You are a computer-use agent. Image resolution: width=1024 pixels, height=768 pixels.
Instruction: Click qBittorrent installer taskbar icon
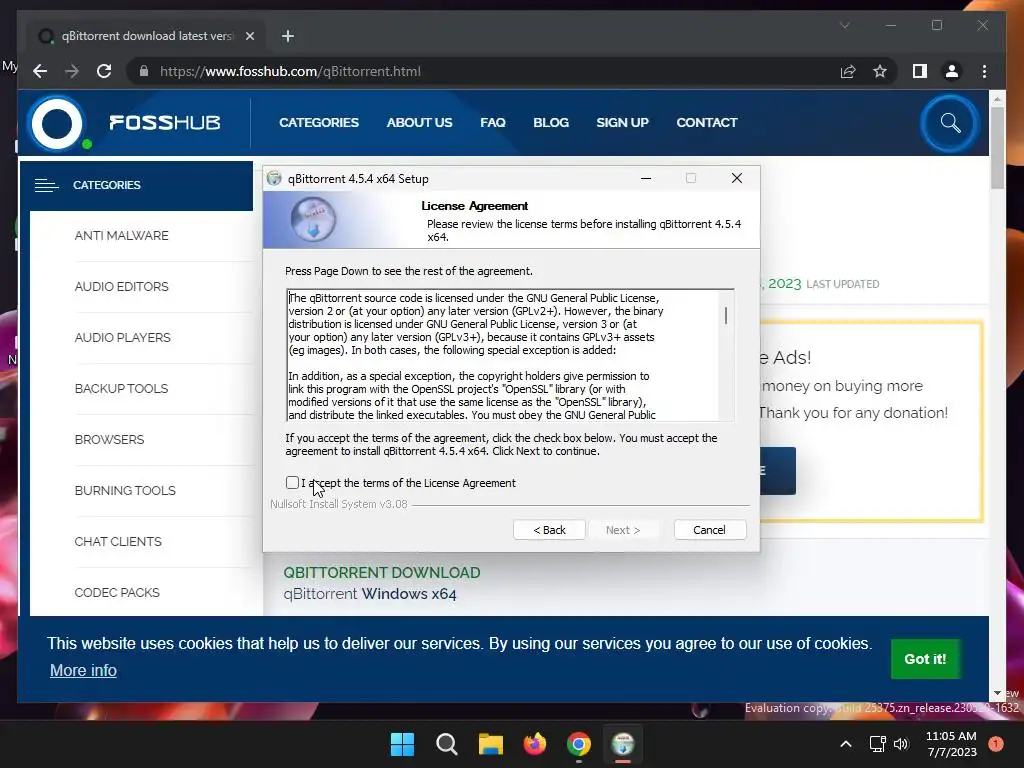coord(622,744)
